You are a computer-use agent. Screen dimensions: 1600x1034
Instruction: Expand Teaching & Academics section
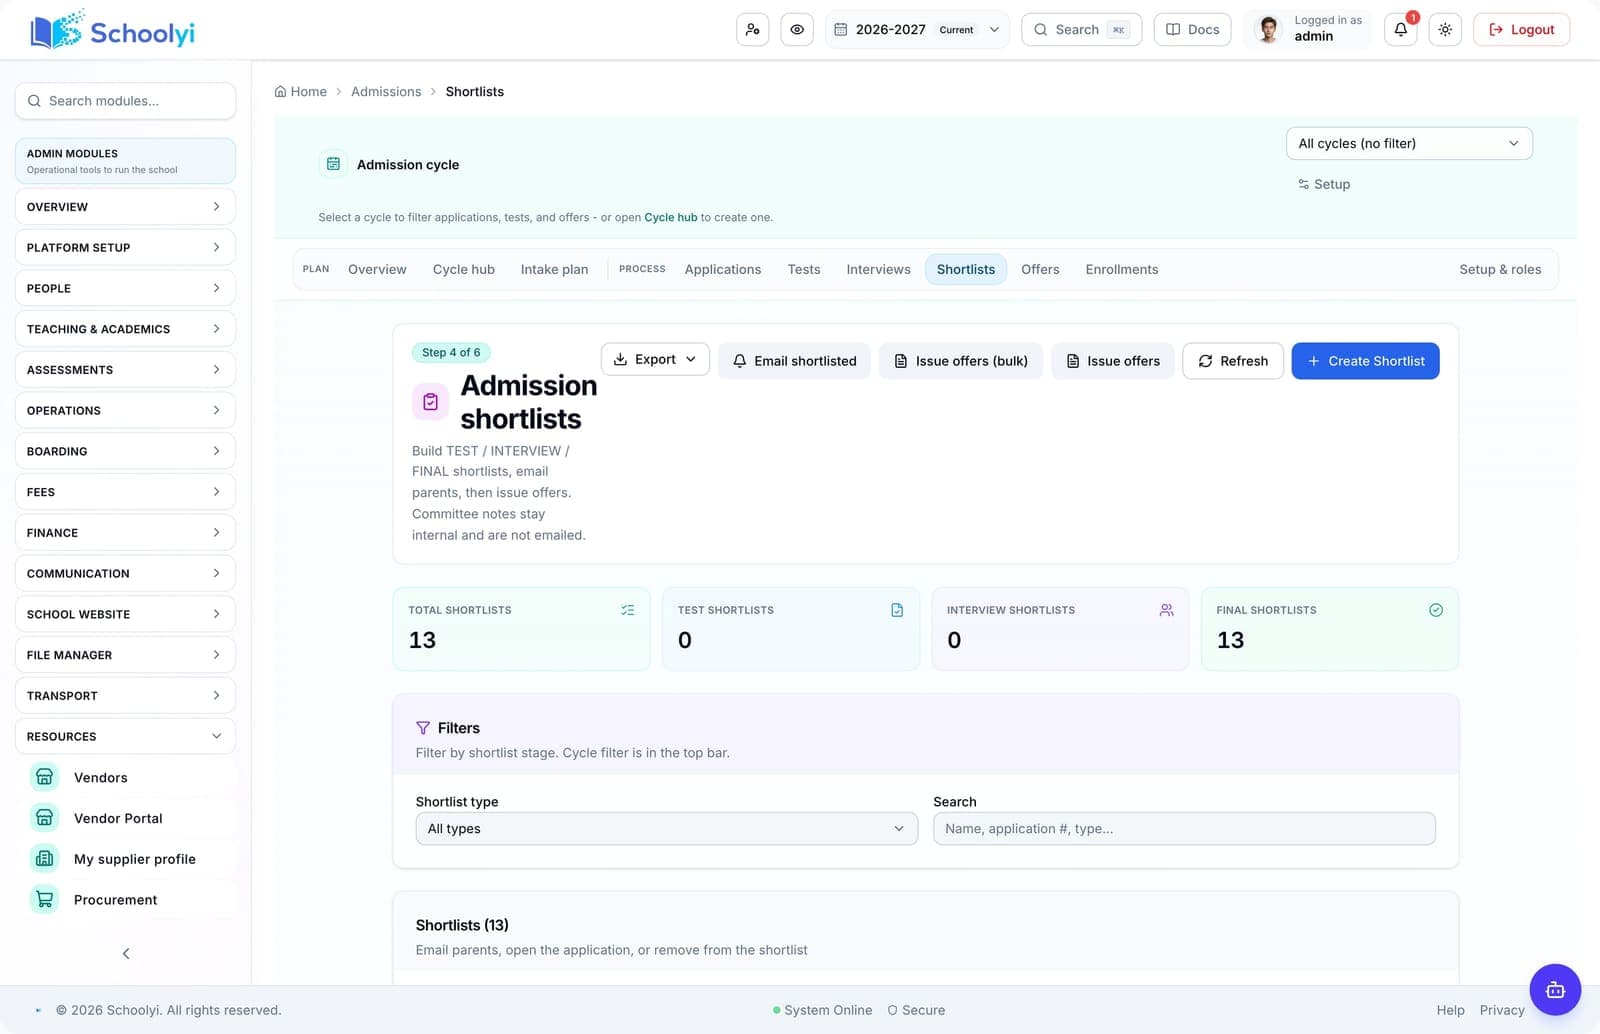(125, 329)
